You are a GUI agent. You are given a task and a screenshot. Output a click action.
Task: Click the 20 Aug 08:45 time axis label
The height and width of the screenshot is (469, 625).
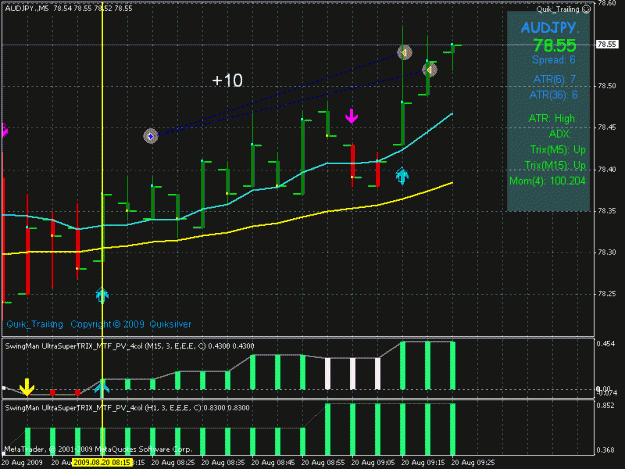[273, 463]
